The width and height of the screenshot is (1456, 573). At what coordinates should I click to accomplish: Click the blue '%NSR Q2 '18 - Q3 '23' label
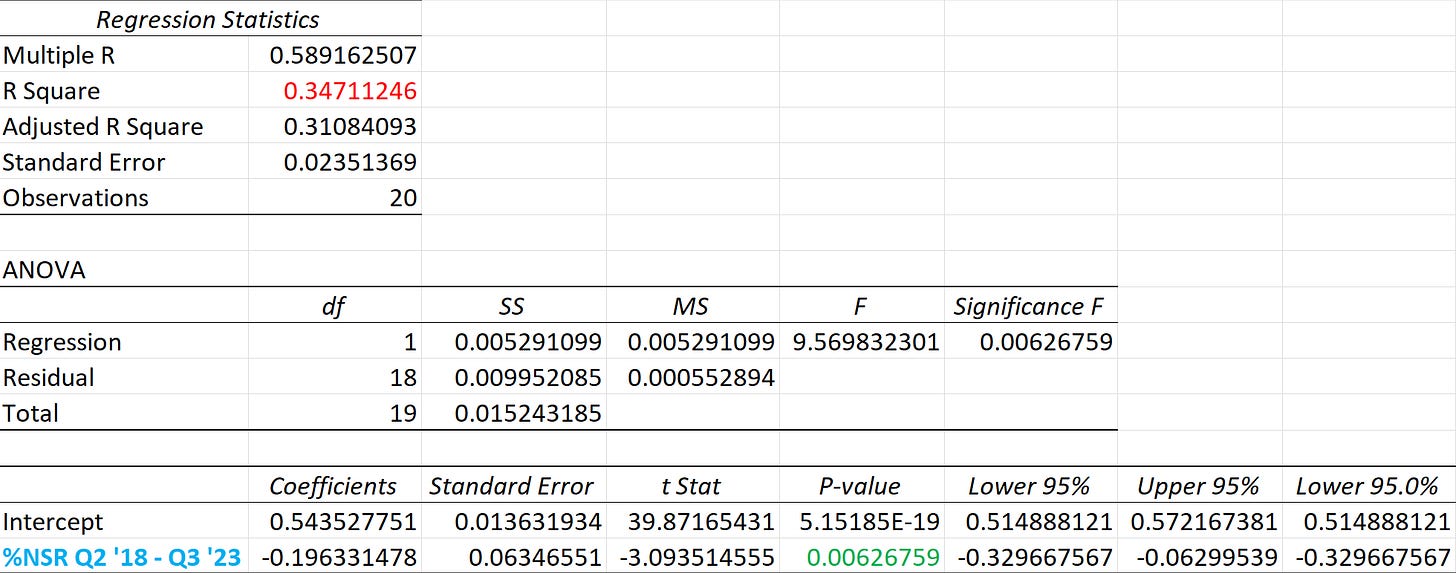pos(122,557)
